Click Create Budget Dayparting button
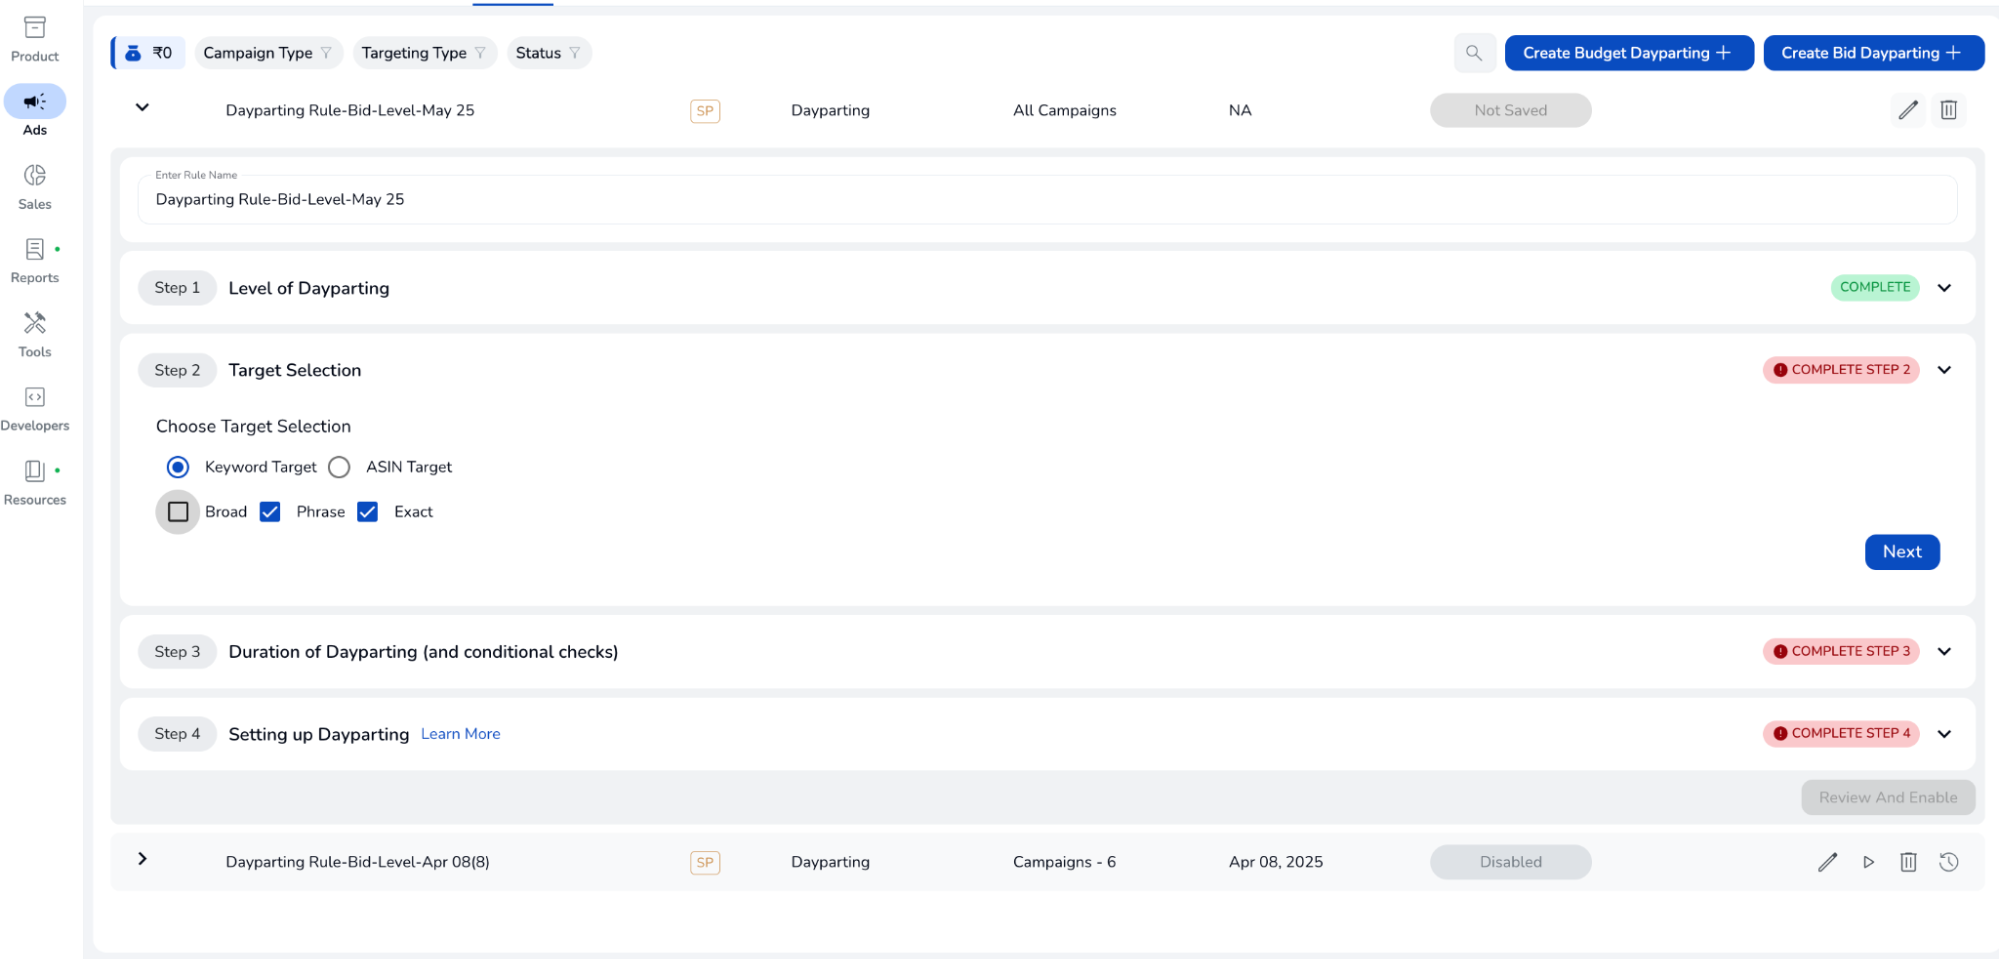Viewport: 1999px width, 960px height. [x=1629, y=53]
